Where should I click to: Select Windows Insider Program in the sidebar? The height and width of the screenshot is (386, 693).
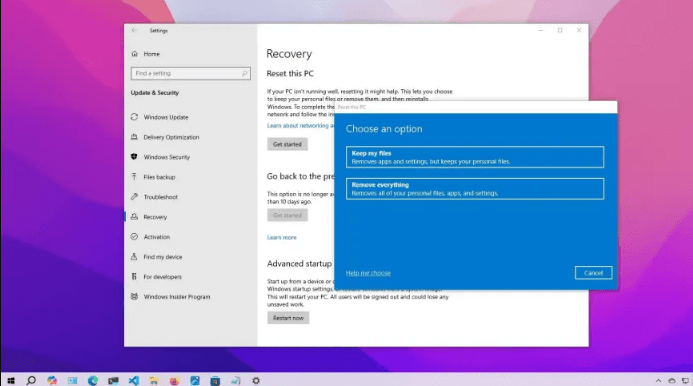190,296
